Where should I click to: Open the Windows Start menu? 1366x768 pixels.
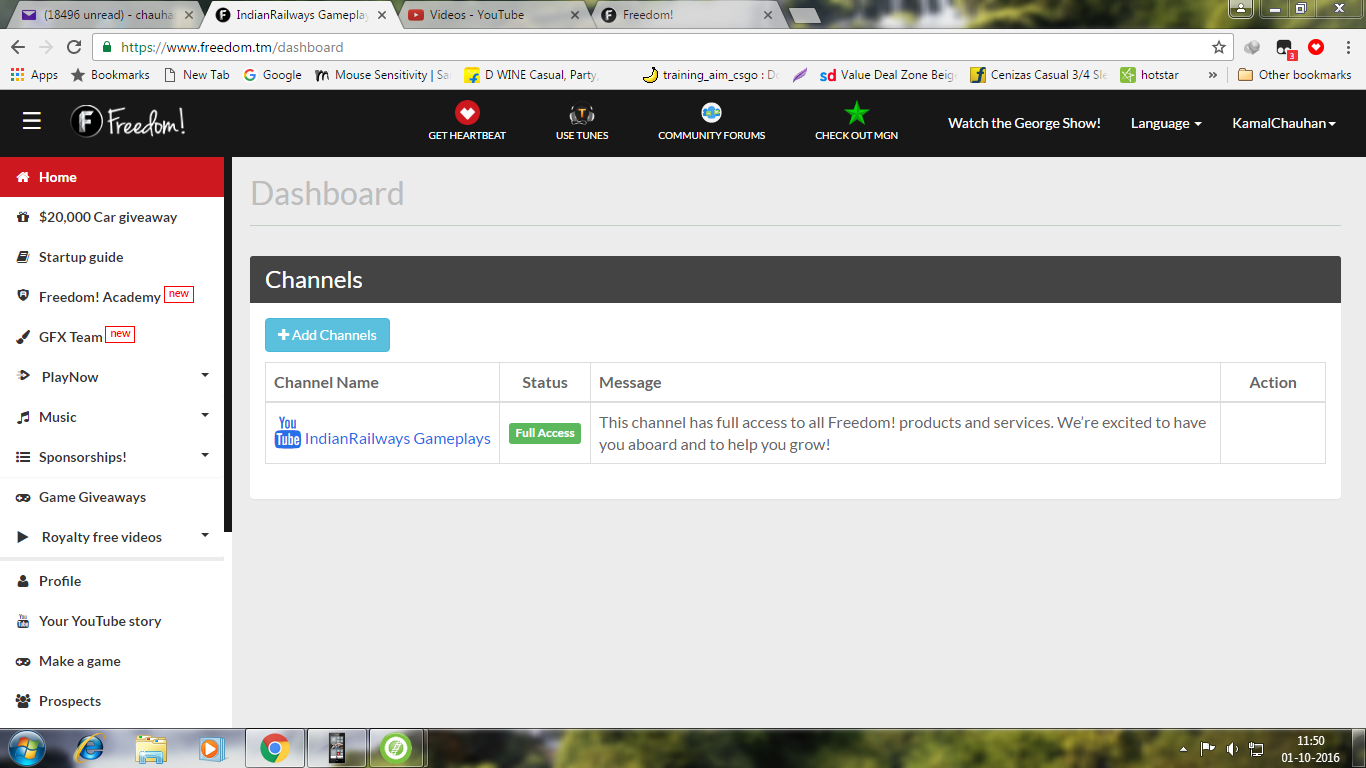[x=26, y=748]
